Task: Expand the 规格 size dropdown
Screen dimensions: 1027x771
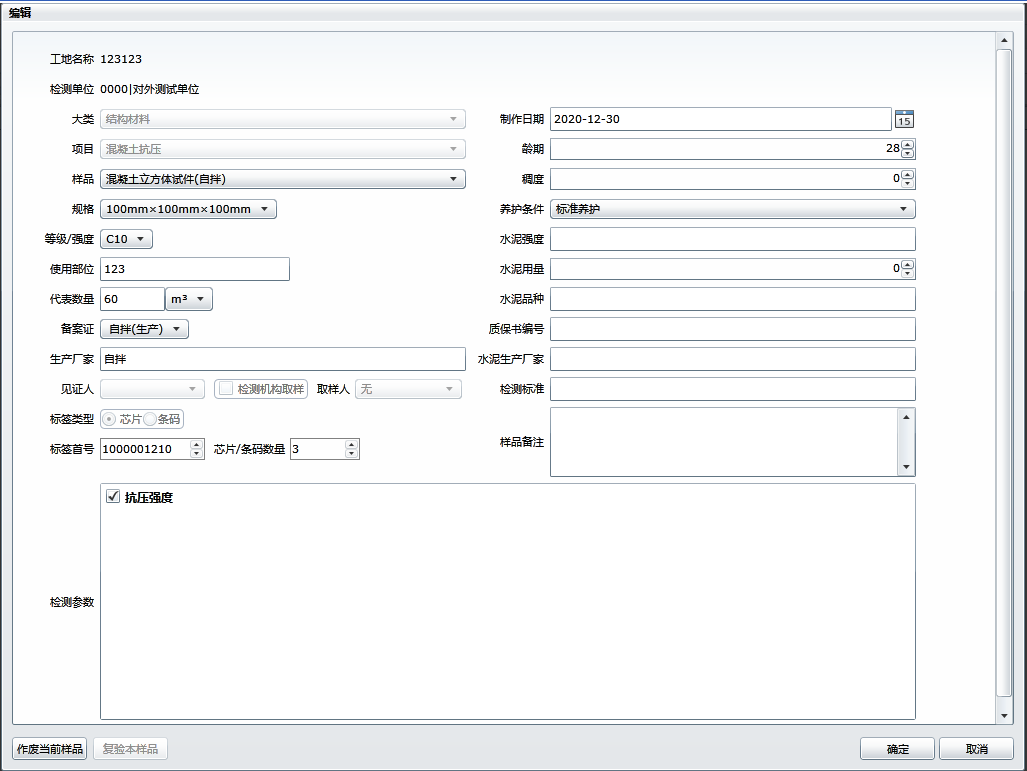Action: [x=188, y=209]
